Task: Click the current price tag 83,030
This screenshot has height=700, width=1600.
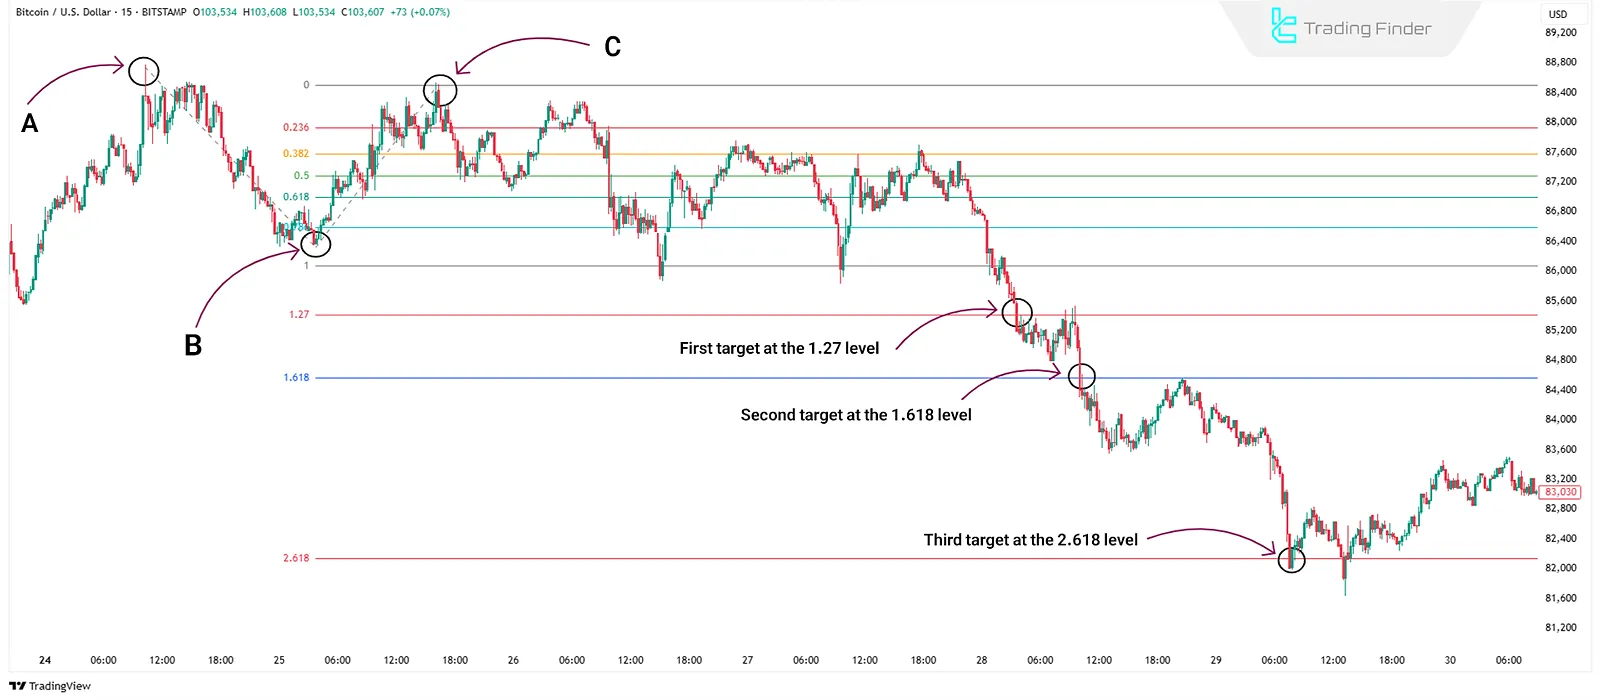Action: tap(1561, 492)
